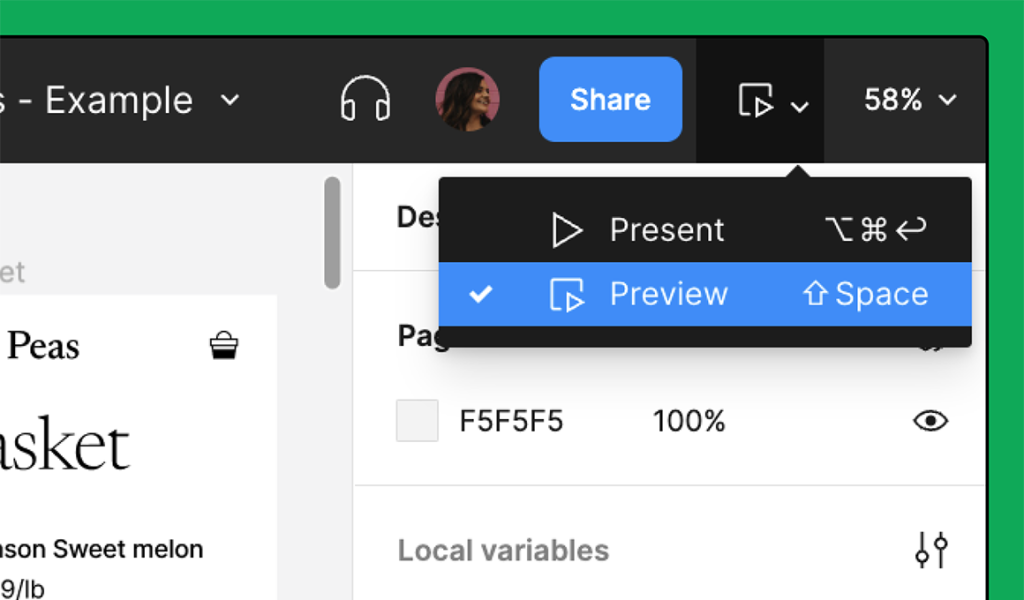Expand the file name dropdown chevron

(230, 100)
